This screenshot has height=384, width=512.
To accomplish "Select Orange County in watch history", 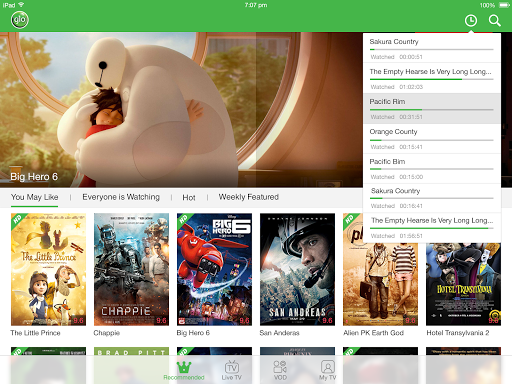I will [x=432, y=139].
